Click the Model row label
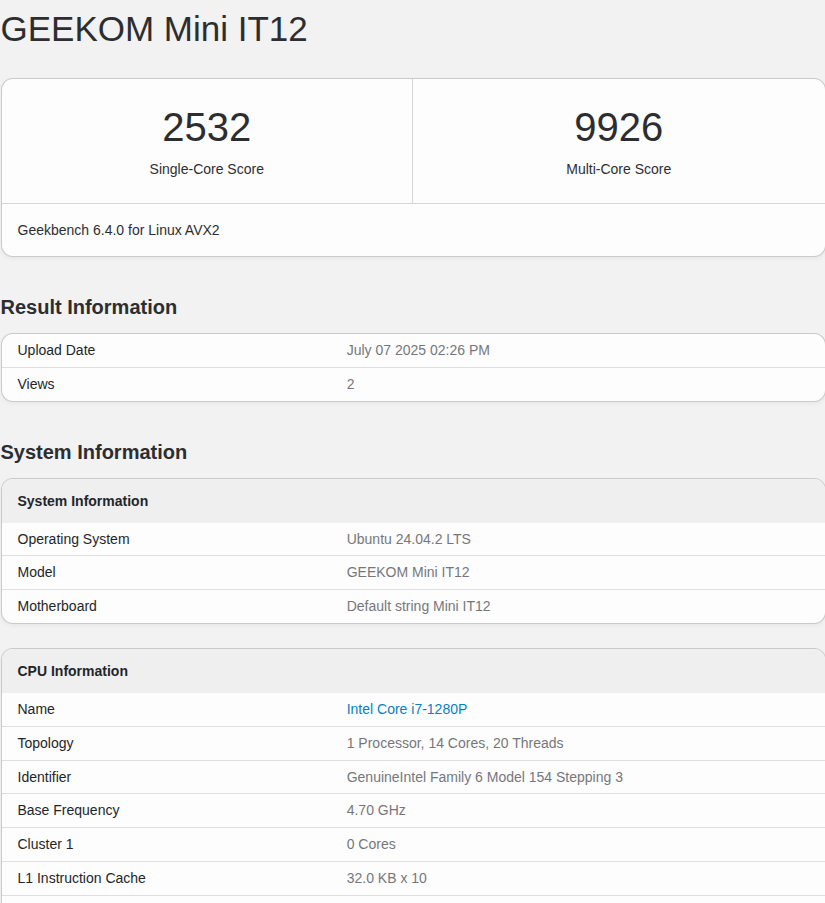The height and width of the screenshot is (903, 825). click(x=37, y=572)
